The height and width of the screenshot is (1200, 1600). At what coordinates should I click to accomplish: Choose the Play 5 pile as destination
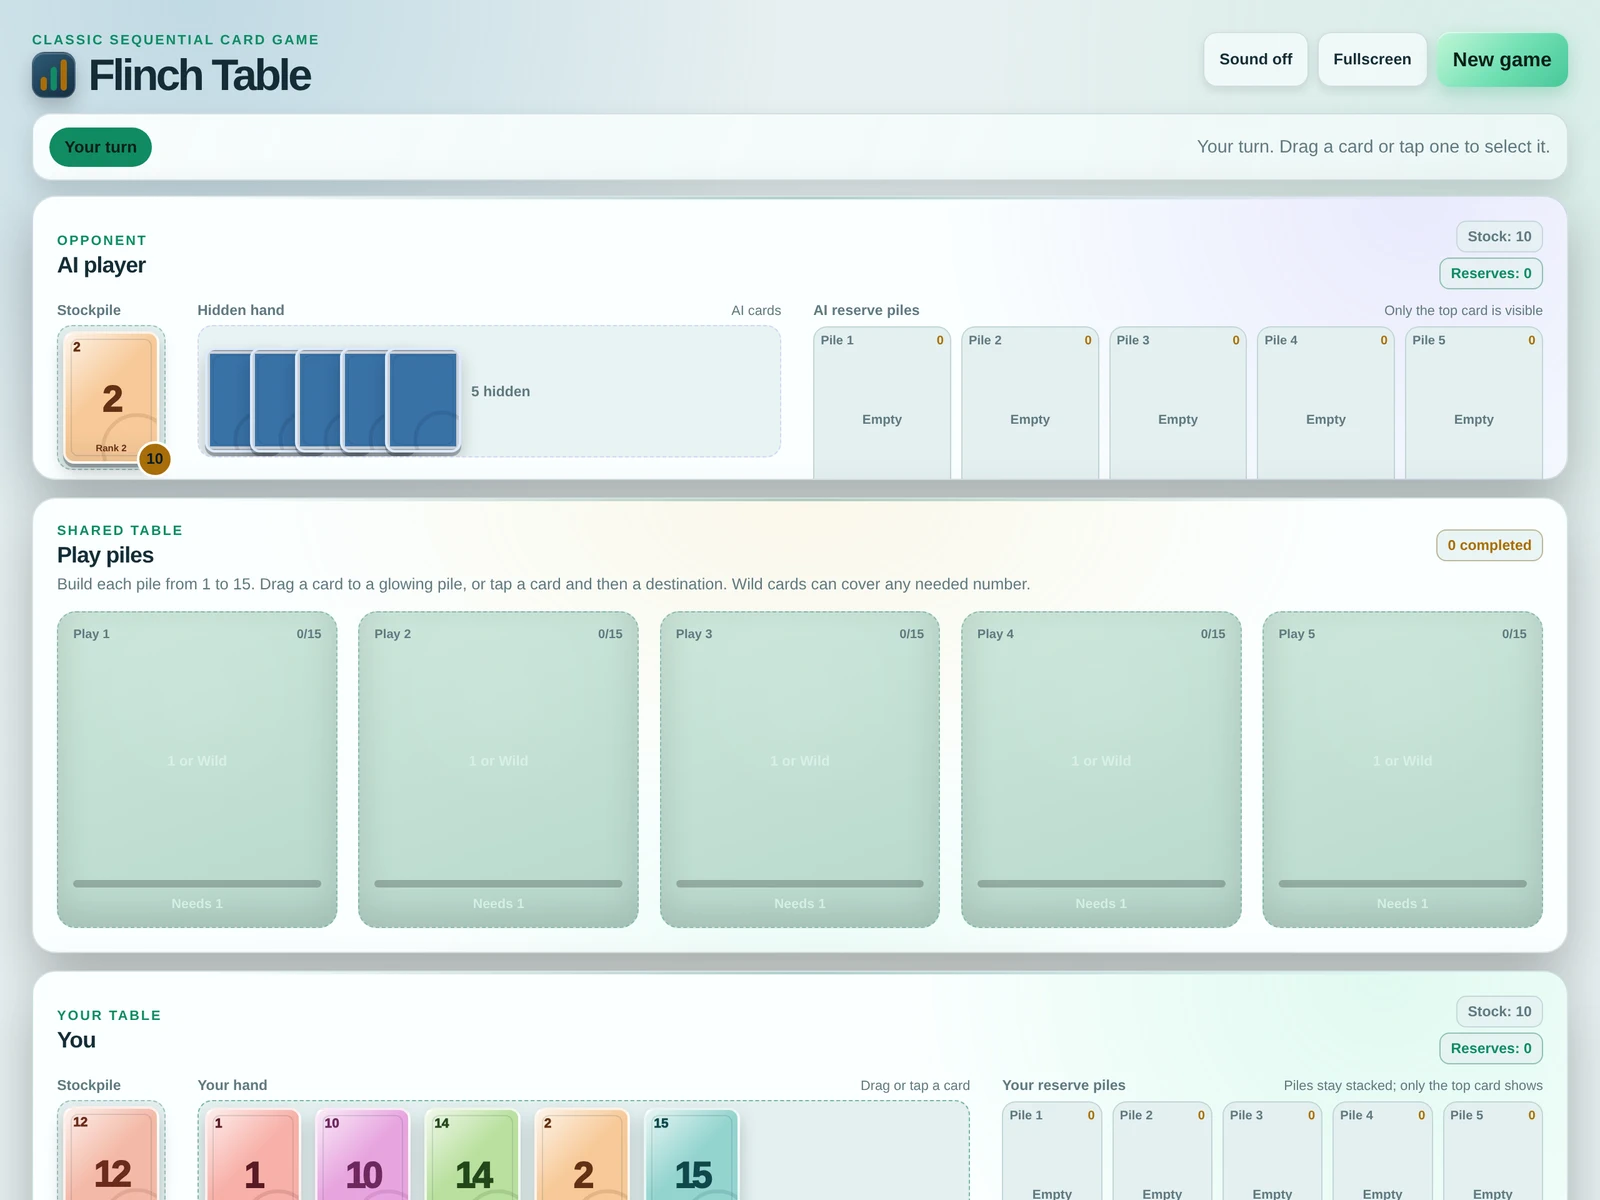(1403, 769)
